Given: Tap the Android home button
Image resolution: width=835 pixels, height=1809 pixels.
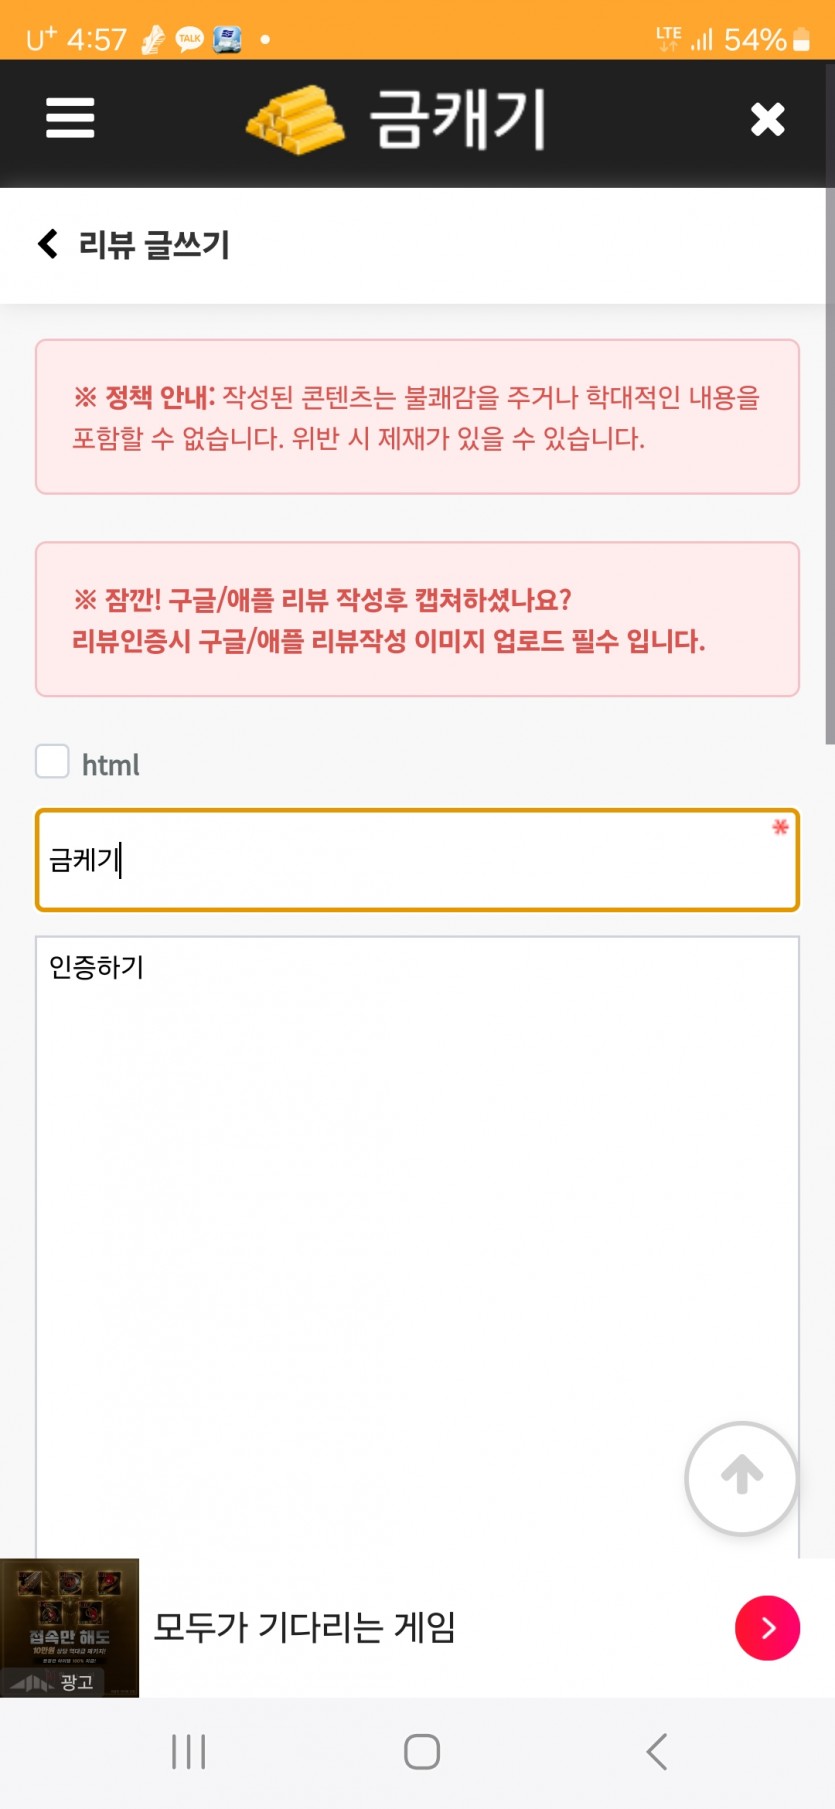Looking at the screenshot, I should (421, 1751).
